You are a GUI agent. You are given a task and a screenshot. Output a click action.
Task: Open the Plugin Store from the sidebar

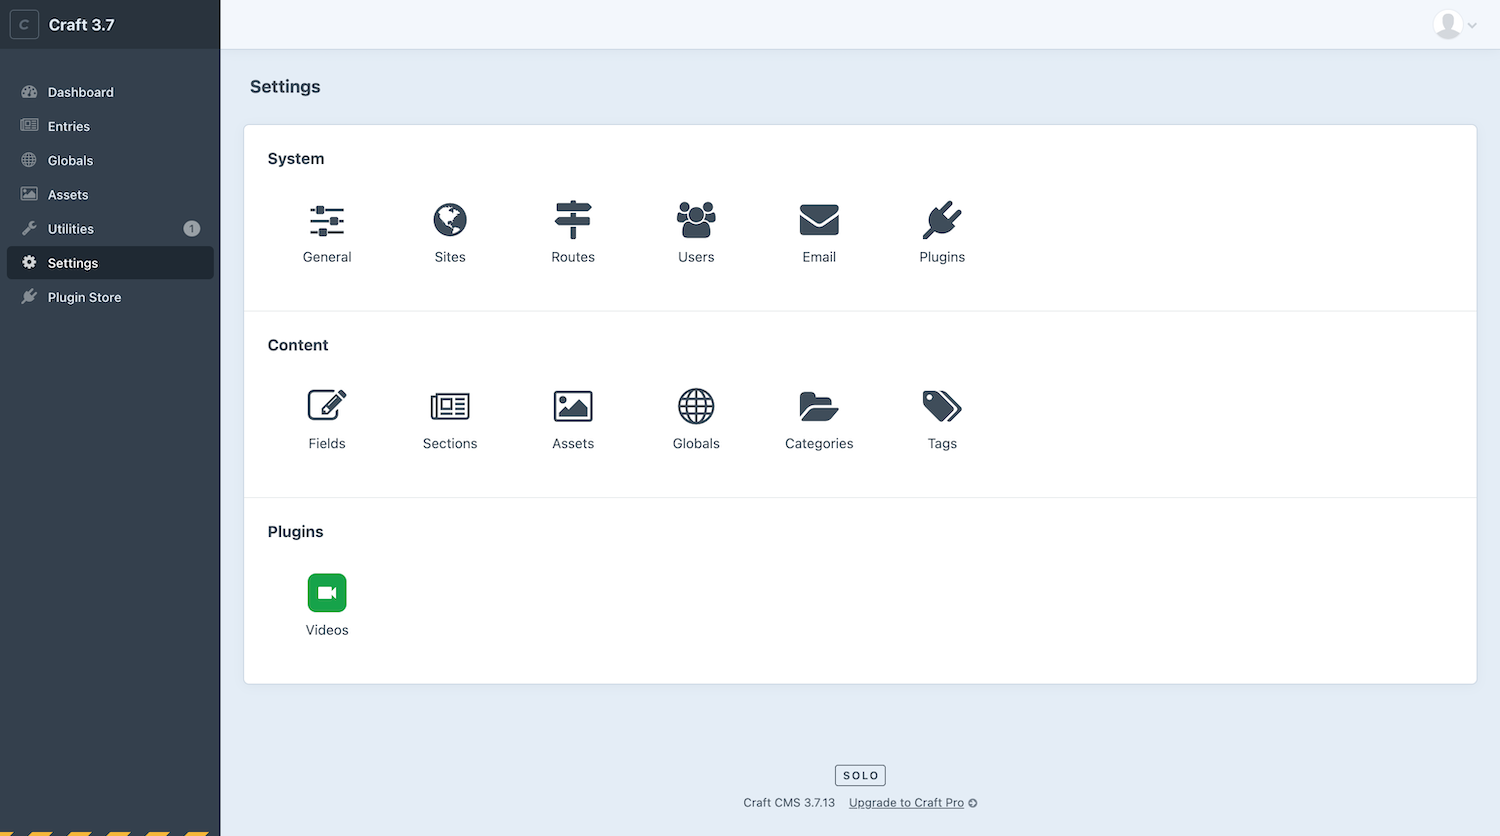tap(84, 297)
